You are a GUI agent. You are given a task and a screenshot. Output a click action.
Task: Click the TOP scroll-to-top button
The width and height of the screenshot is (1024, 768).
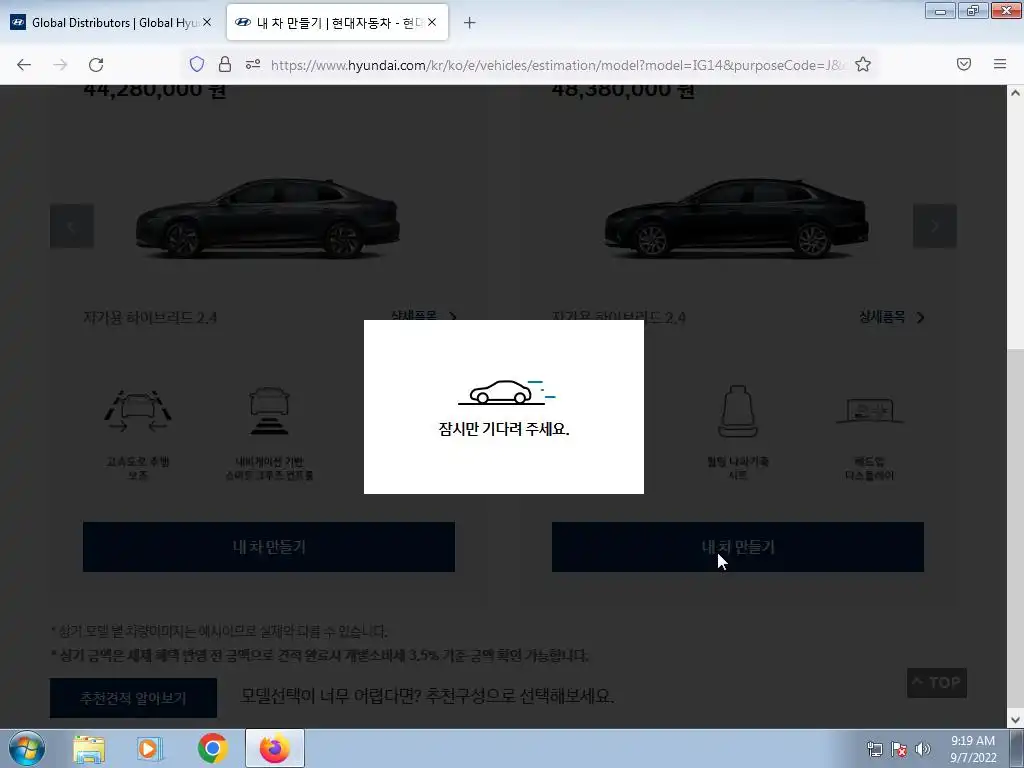pyautogui.click(x=936, y=683)
